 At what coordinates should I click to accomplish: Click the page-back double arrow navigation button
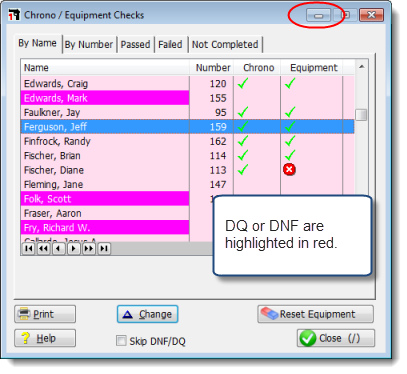tap(44, 249)
